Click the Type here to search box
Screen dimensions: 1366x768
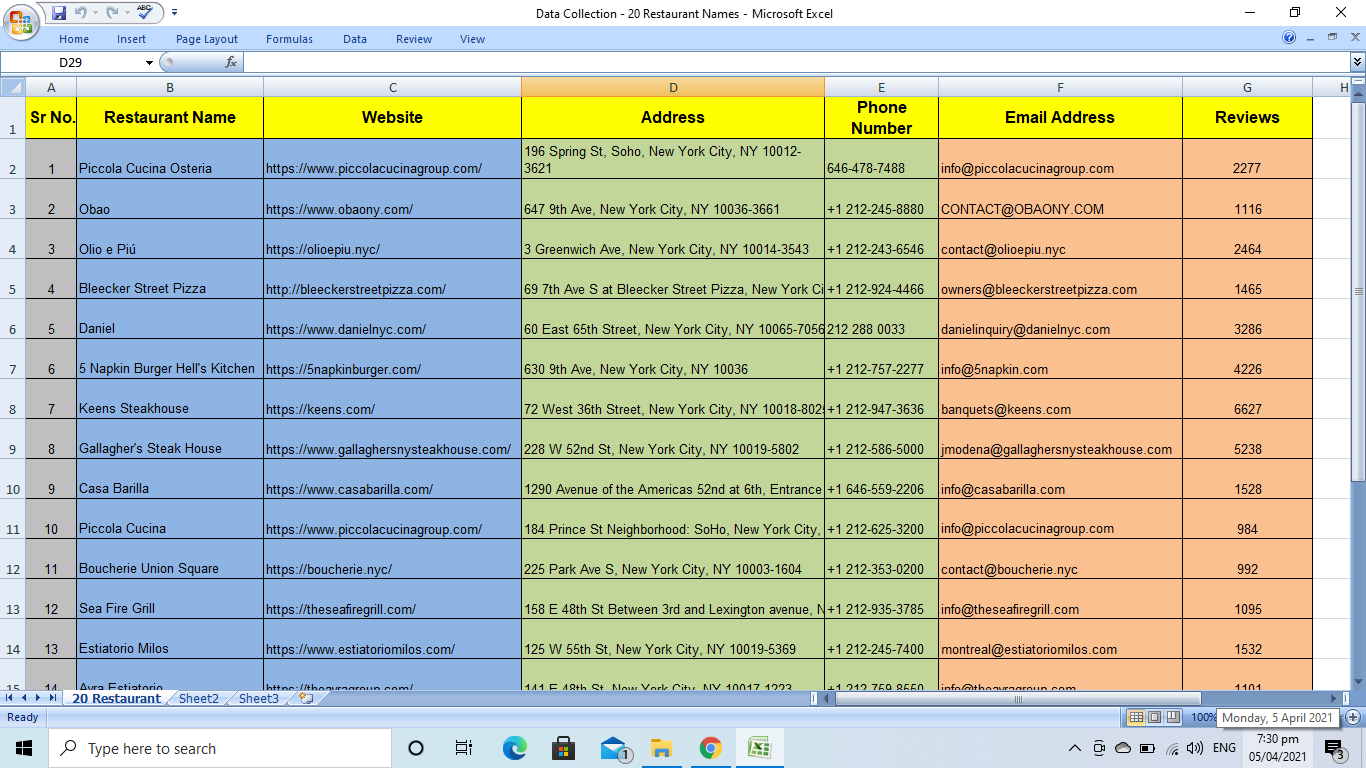coord(220,748)
